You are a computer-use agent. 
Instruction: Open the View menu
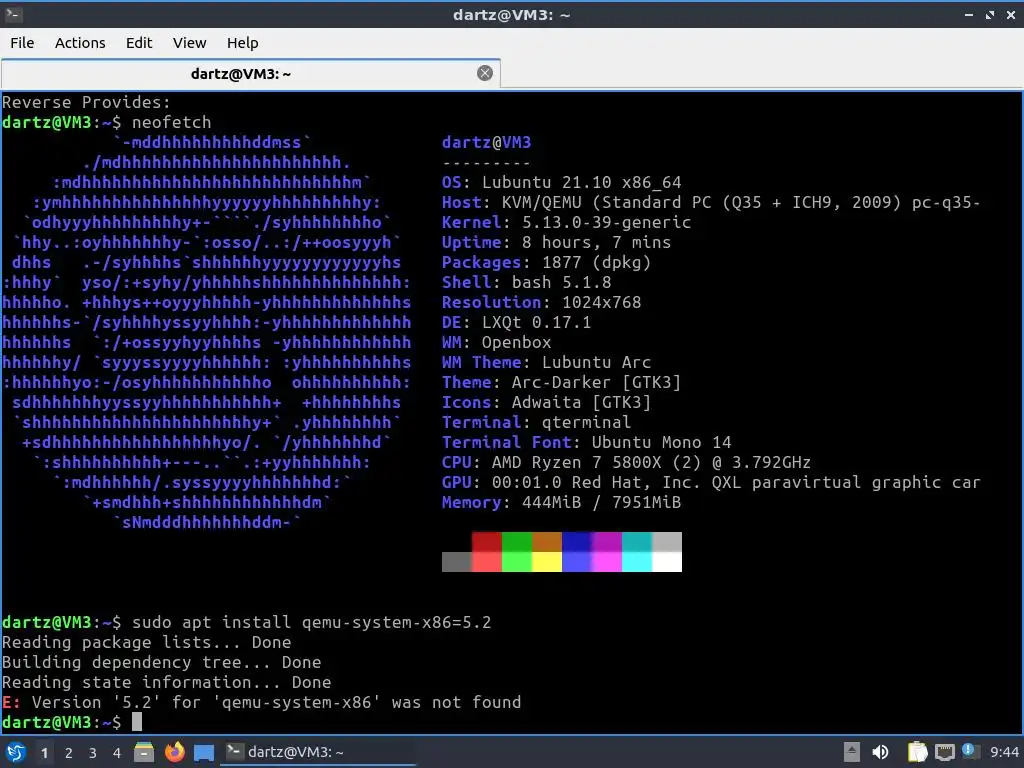coord(189,43)
